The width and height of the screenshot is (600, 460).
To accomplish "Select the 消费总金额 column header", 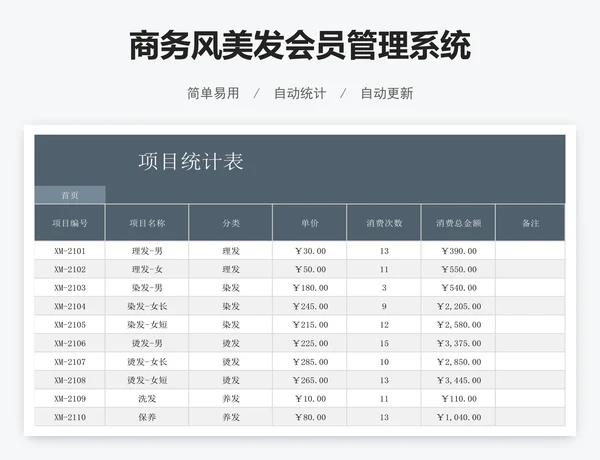I will (x=458, y=223).
